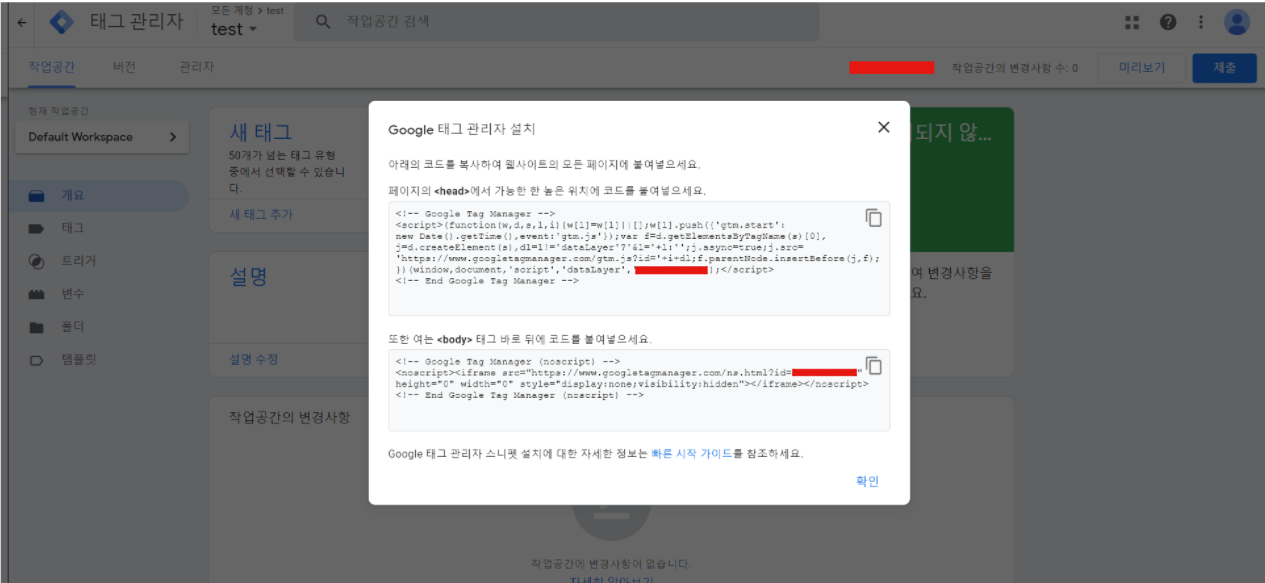Viewport: 1265px width, 583px height.
Task: Close the Tag Manager install dialog
Action: click(883, 127)
